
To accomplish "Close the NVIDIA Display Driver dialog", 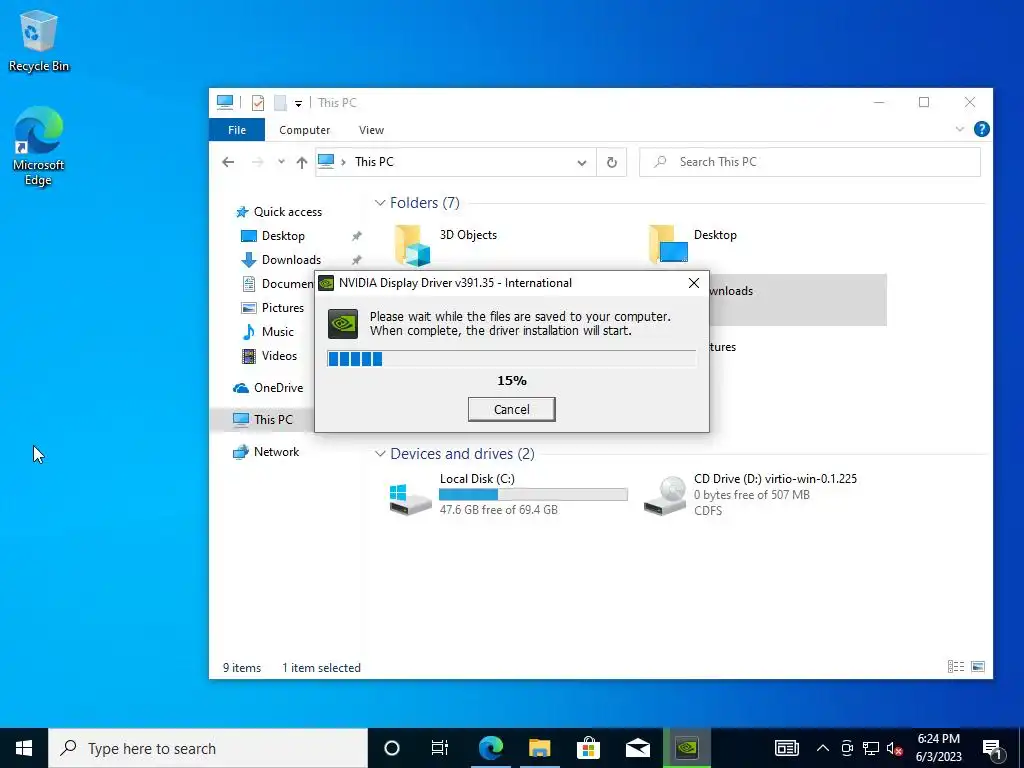I will (x=694, y=283).
